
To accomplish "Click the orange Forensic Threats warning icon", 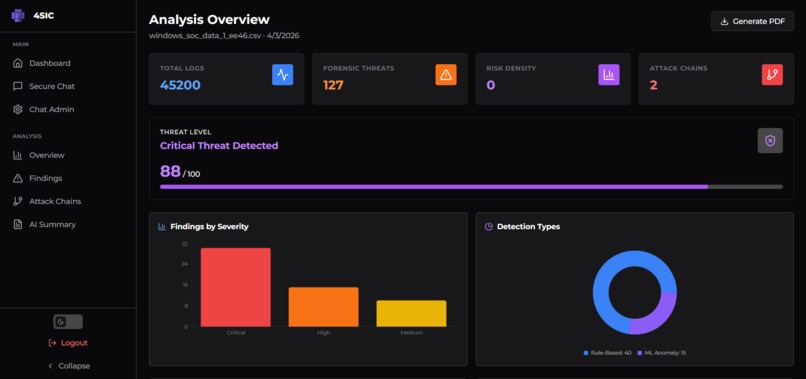I will pyautogui.click(x=446, y=75).
